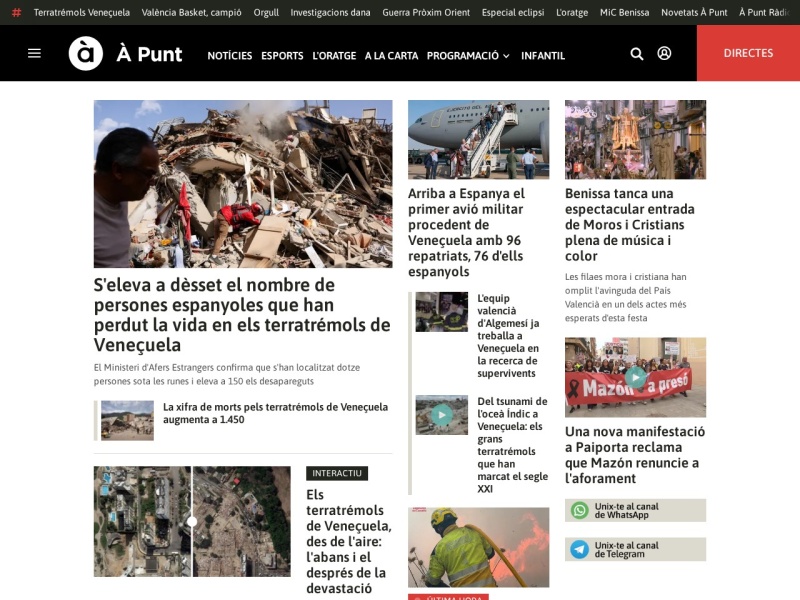Viewport: 800px width, 600px height.
Task: Open Terratrémols Veneçuela trending topic
Action: click(x=82, y=12)
